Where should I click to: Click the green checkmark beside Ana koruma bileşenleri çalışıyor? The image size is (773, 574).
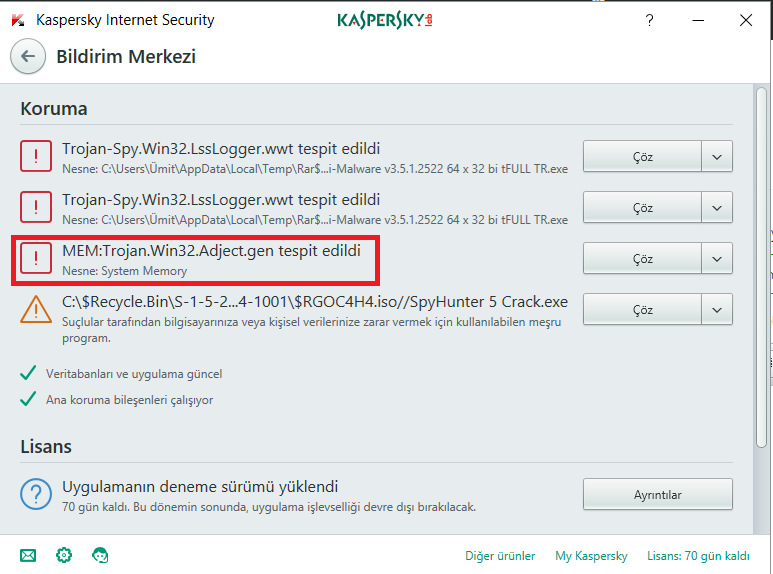pyautogui.click(x=28, y=399)
